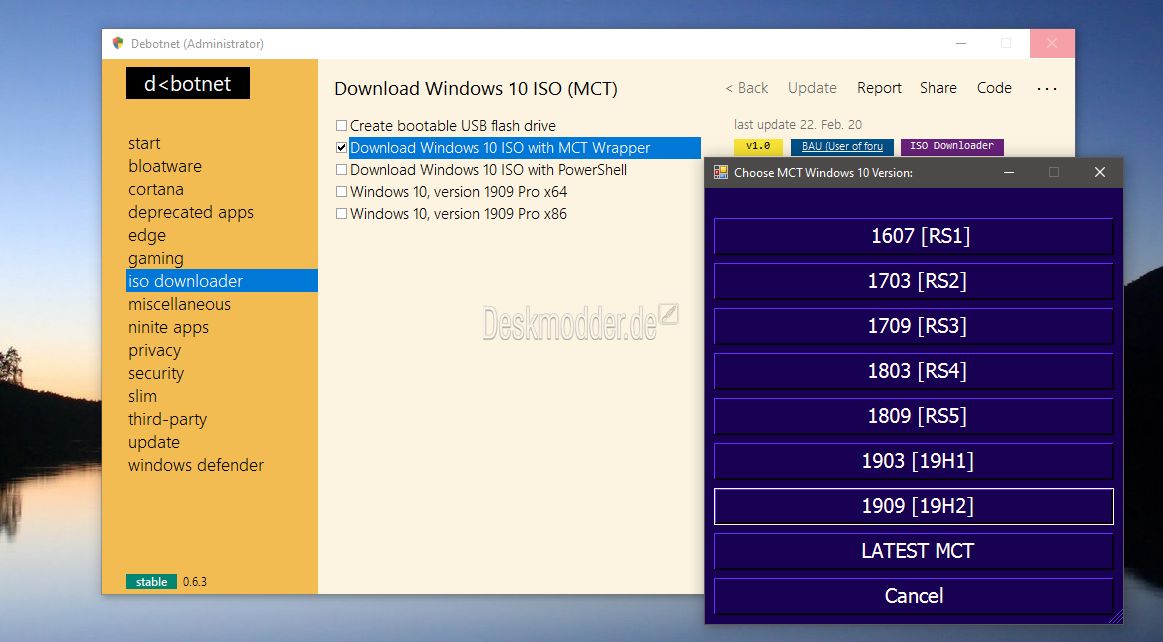The width and height of the screenshot is (1163, 642).
Task: Click the 0.6.3 version number
Action: click(x=195, y=582)
